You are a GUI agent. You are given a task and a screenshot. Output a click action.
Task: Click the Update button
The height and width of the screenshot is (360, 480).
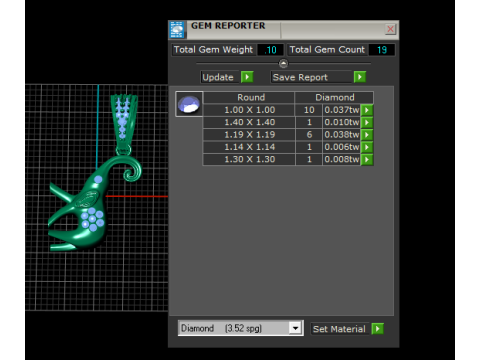(x=219, y=77)
